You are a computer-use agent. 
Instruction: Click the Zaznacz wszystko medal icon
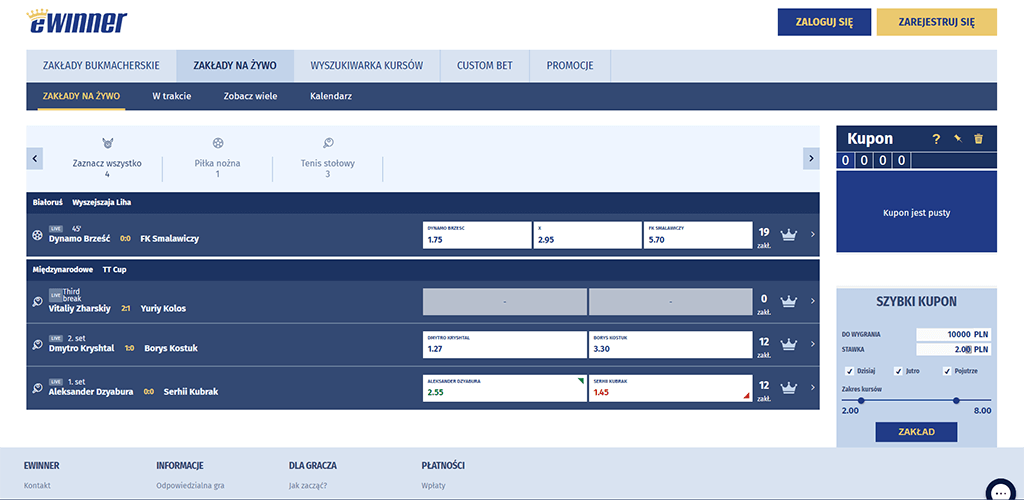107,143
